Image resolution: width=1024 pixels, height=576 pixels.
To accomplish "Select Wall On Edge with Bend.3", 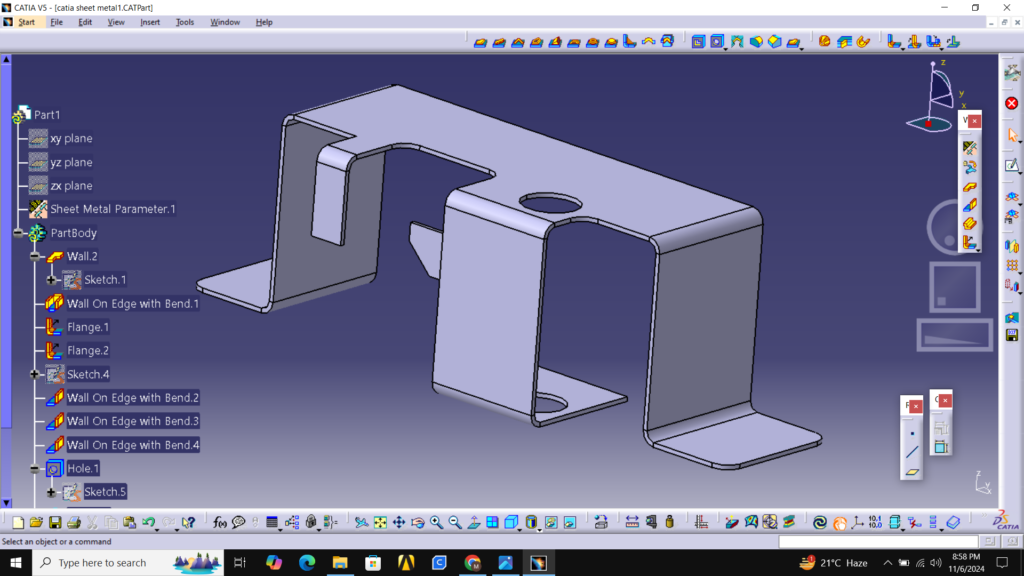I will pyautogui.click(x=132, y=421).
